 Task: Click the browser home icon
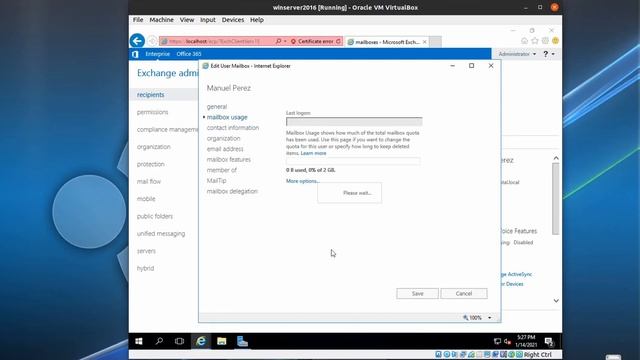coord(524,41)
